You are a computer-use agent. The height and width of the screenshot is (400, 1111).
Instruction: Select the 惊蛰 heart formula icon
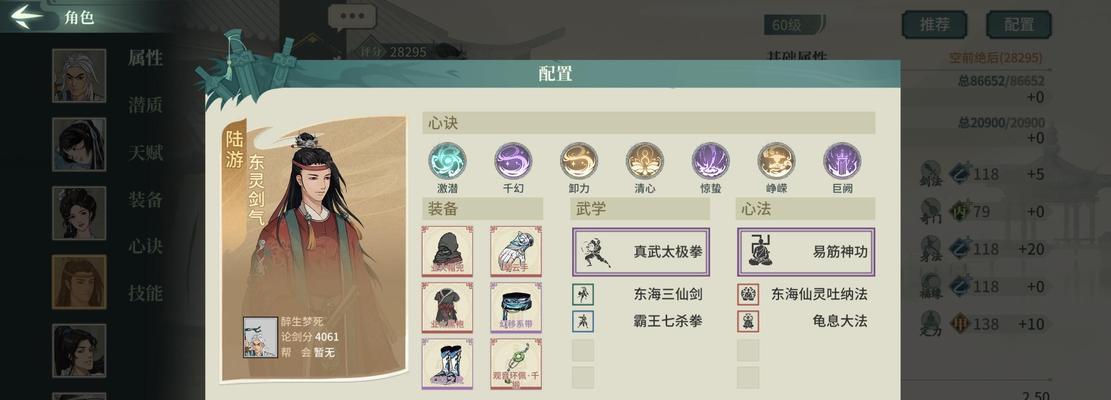point(711,161)
